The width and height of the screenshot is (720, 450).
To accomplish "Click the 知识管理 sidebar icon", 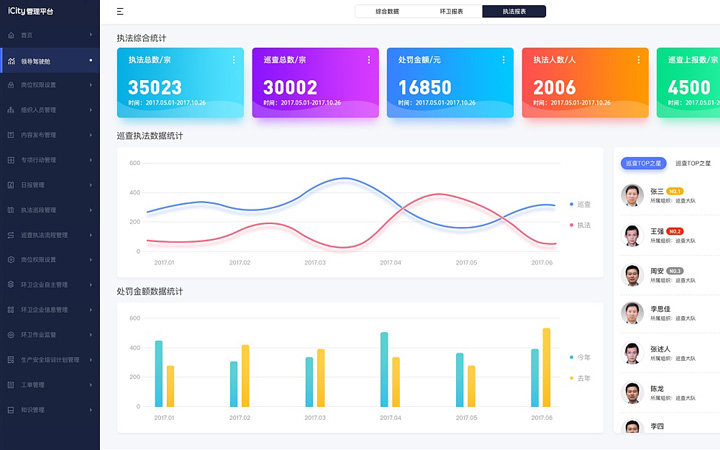I will (x=10, y=409).
